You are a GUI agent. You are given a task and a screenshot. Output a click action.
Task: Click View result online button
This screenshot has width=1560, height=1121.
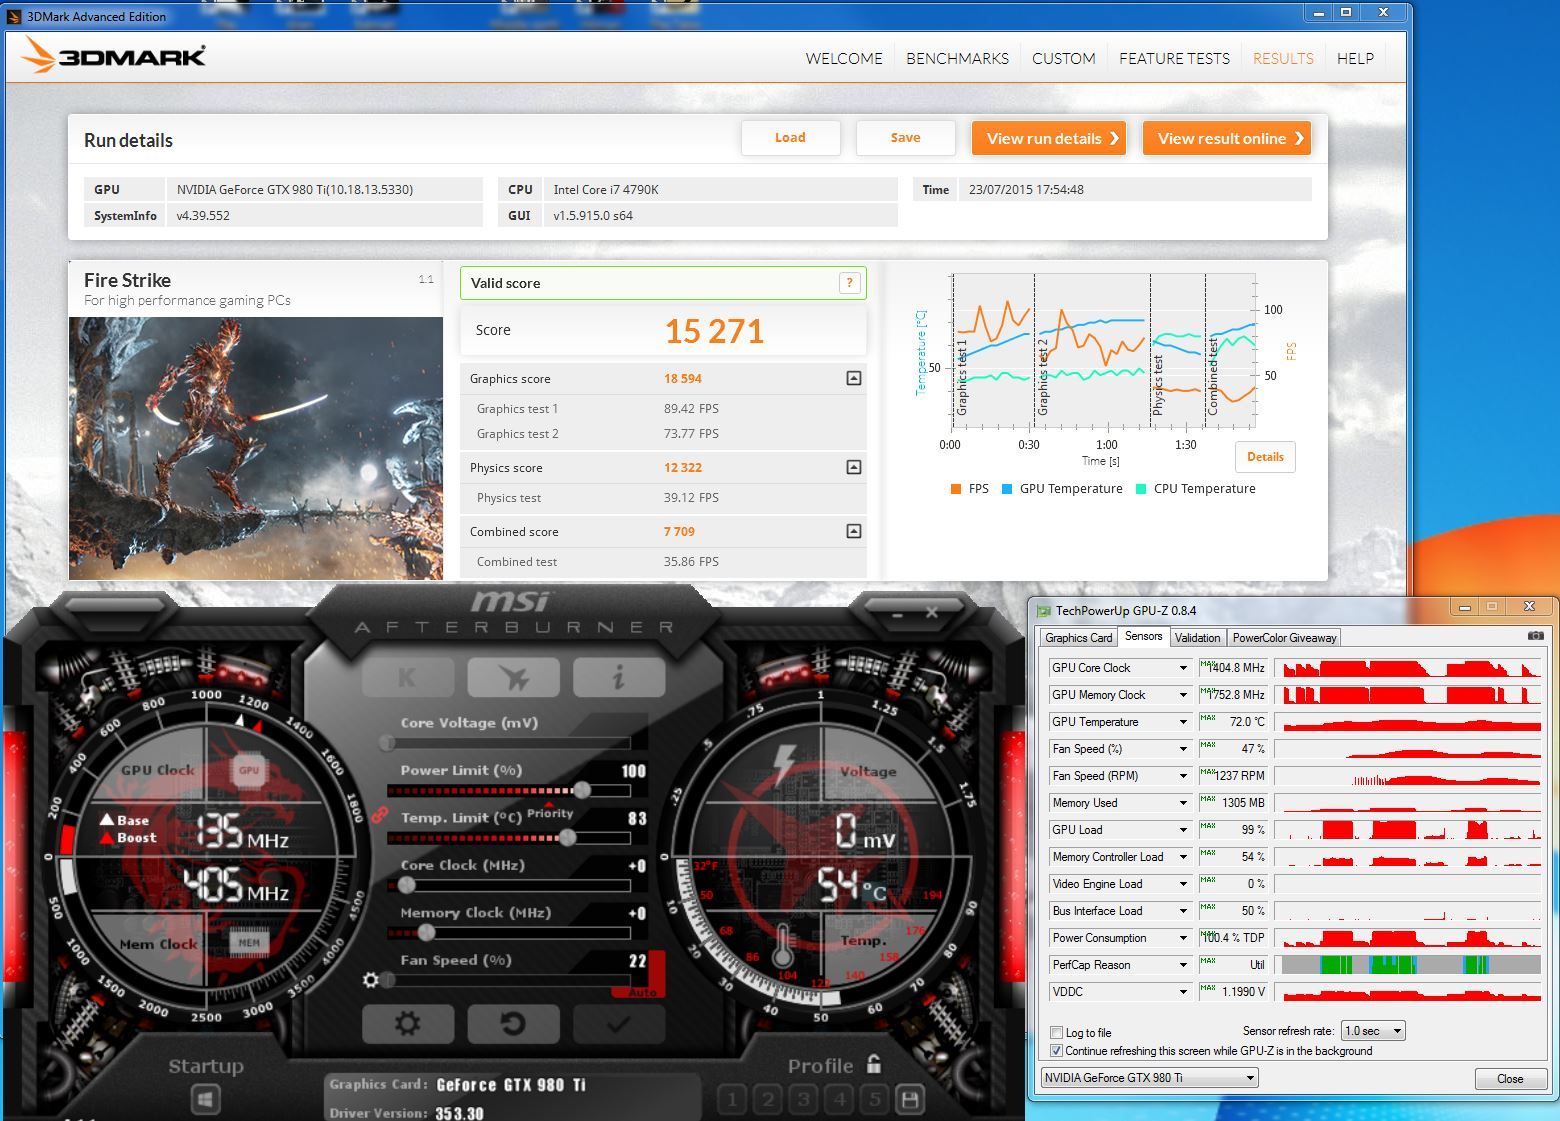pos(1227,138)
